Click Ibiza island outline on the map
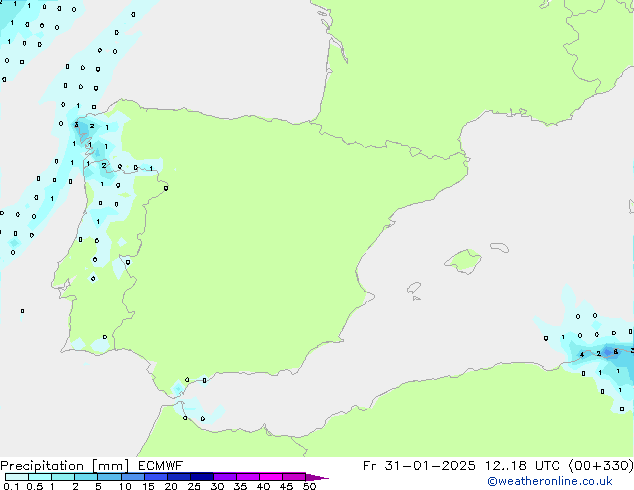The image size is (634, 490). (414, 288)
